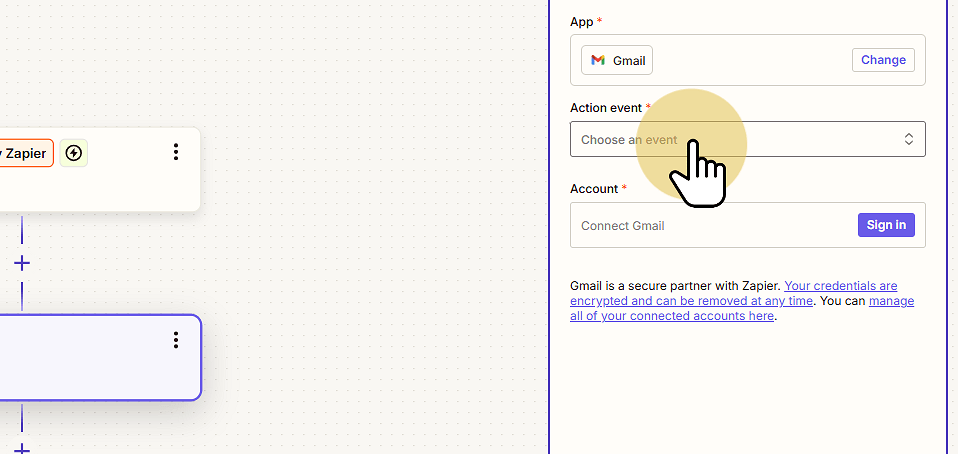Click the lightning bolt icon on trigger step
This screenshot has width=958, height=454.
tap(73, 153)
